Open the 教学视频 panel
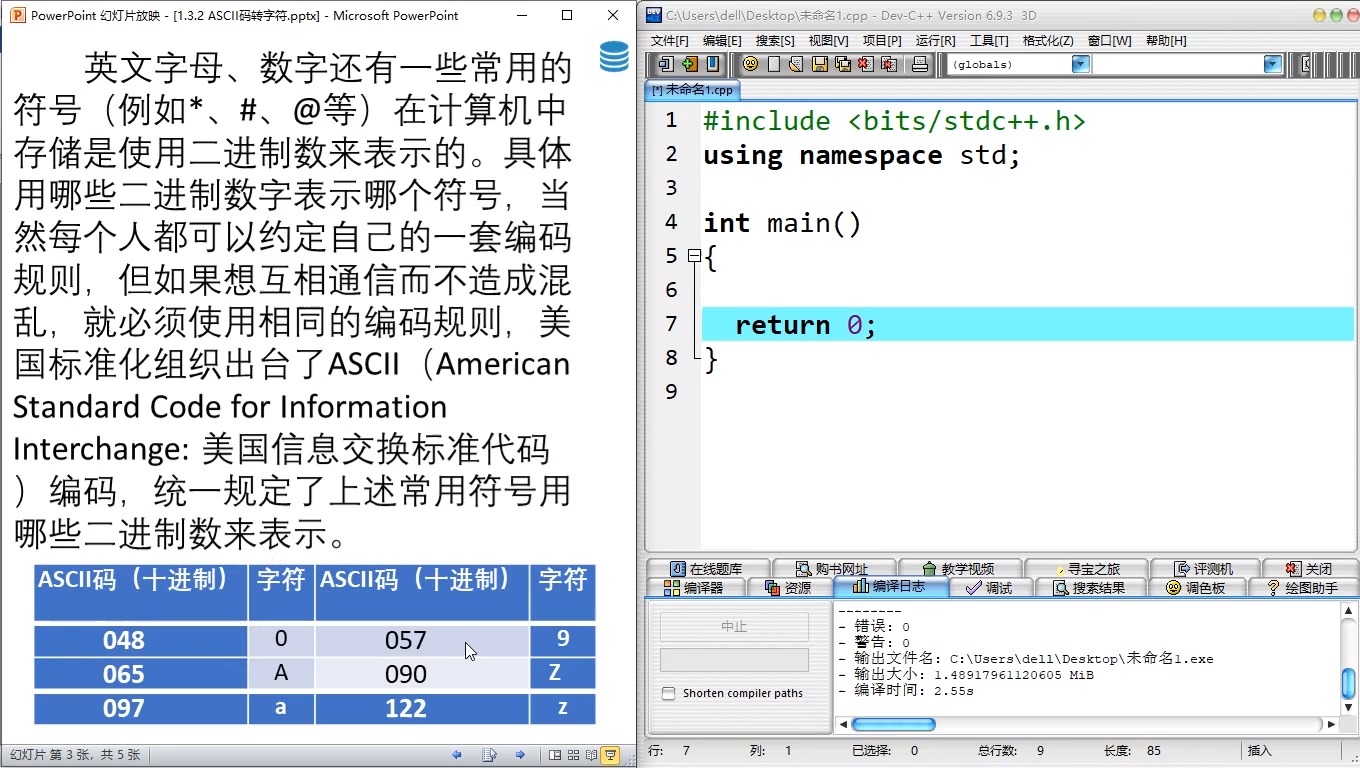1360x768 pixels. pos(961,567)
